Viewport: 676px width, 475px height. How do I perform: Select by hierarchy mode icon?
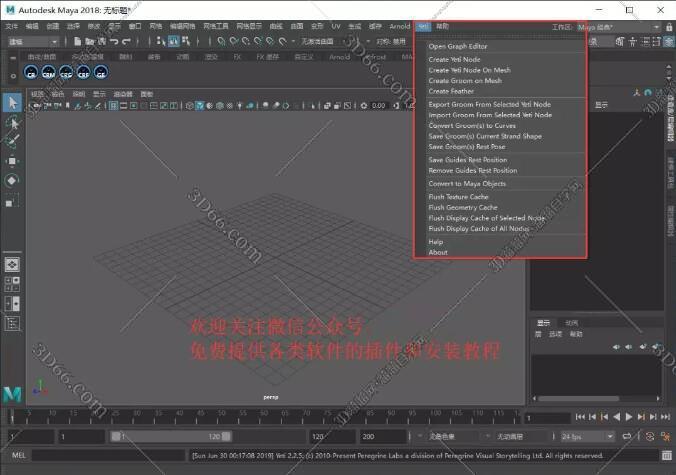pos(161,41)
